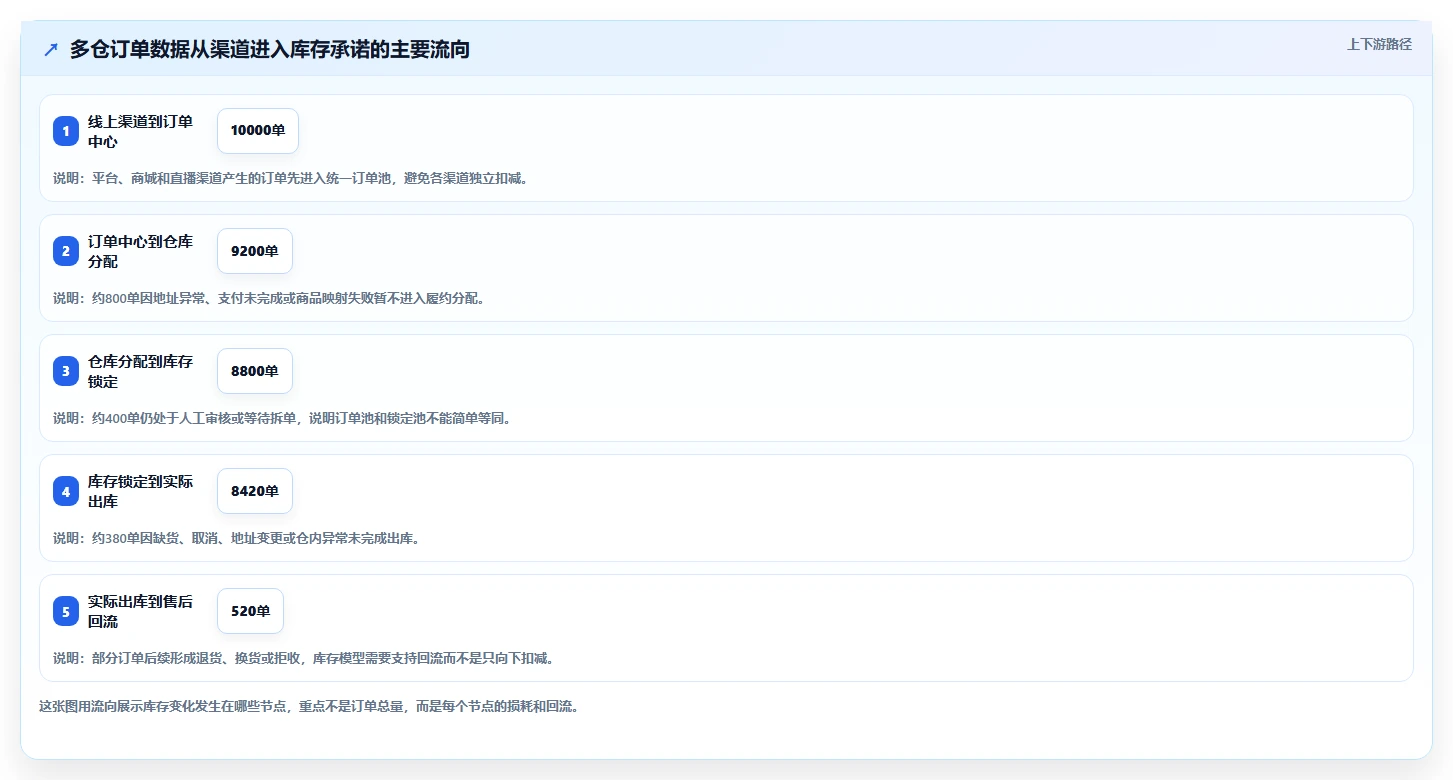Click the 8800单 value chip

click(255, 371)
